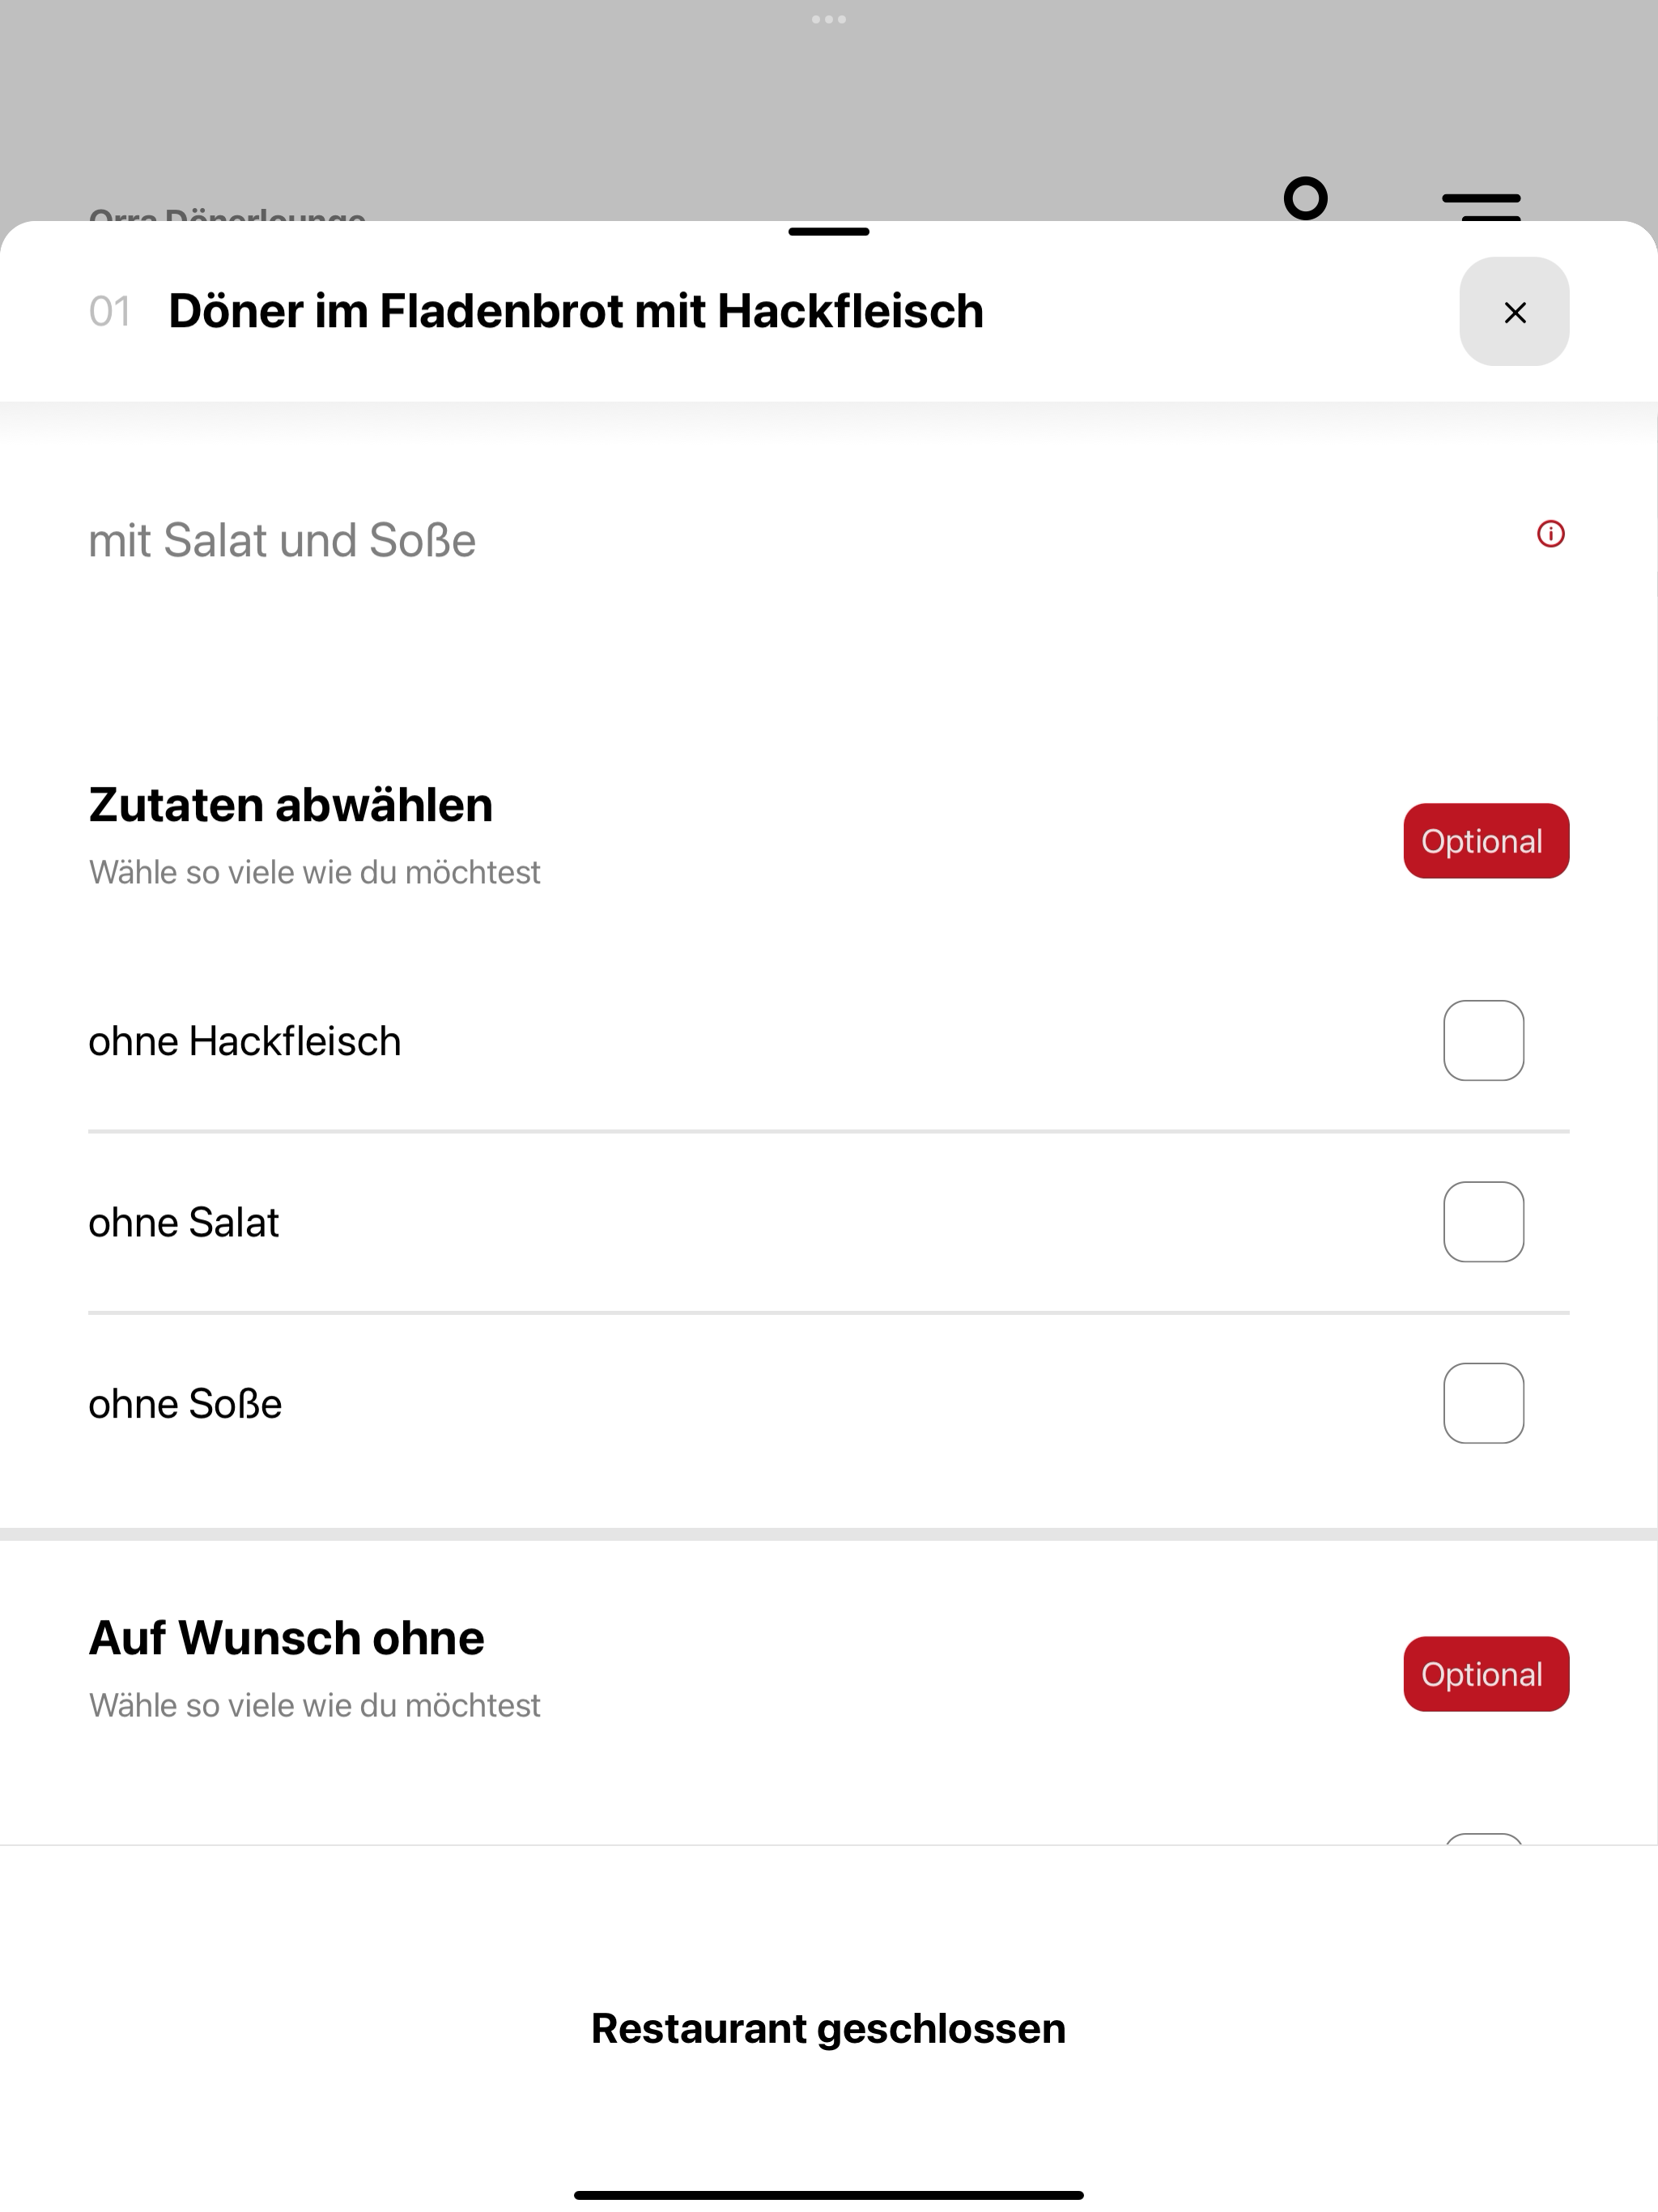Select the ohne Salat option label
This screenshot has width=1658, height=2212.
click(x=184, y=1223)
